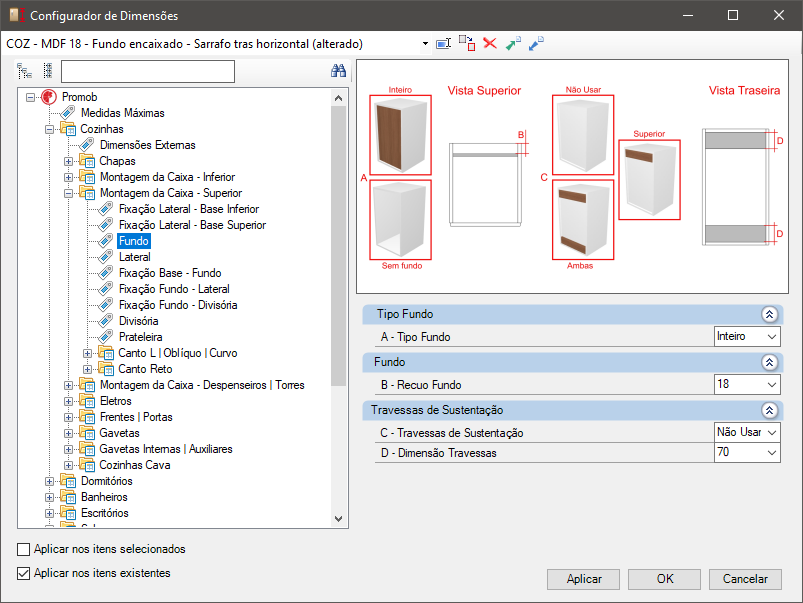803x603 pixels.
Task: Click the tag icon beside Dimensões Externas
Action: pyautogui.click(x=87, y=145)
